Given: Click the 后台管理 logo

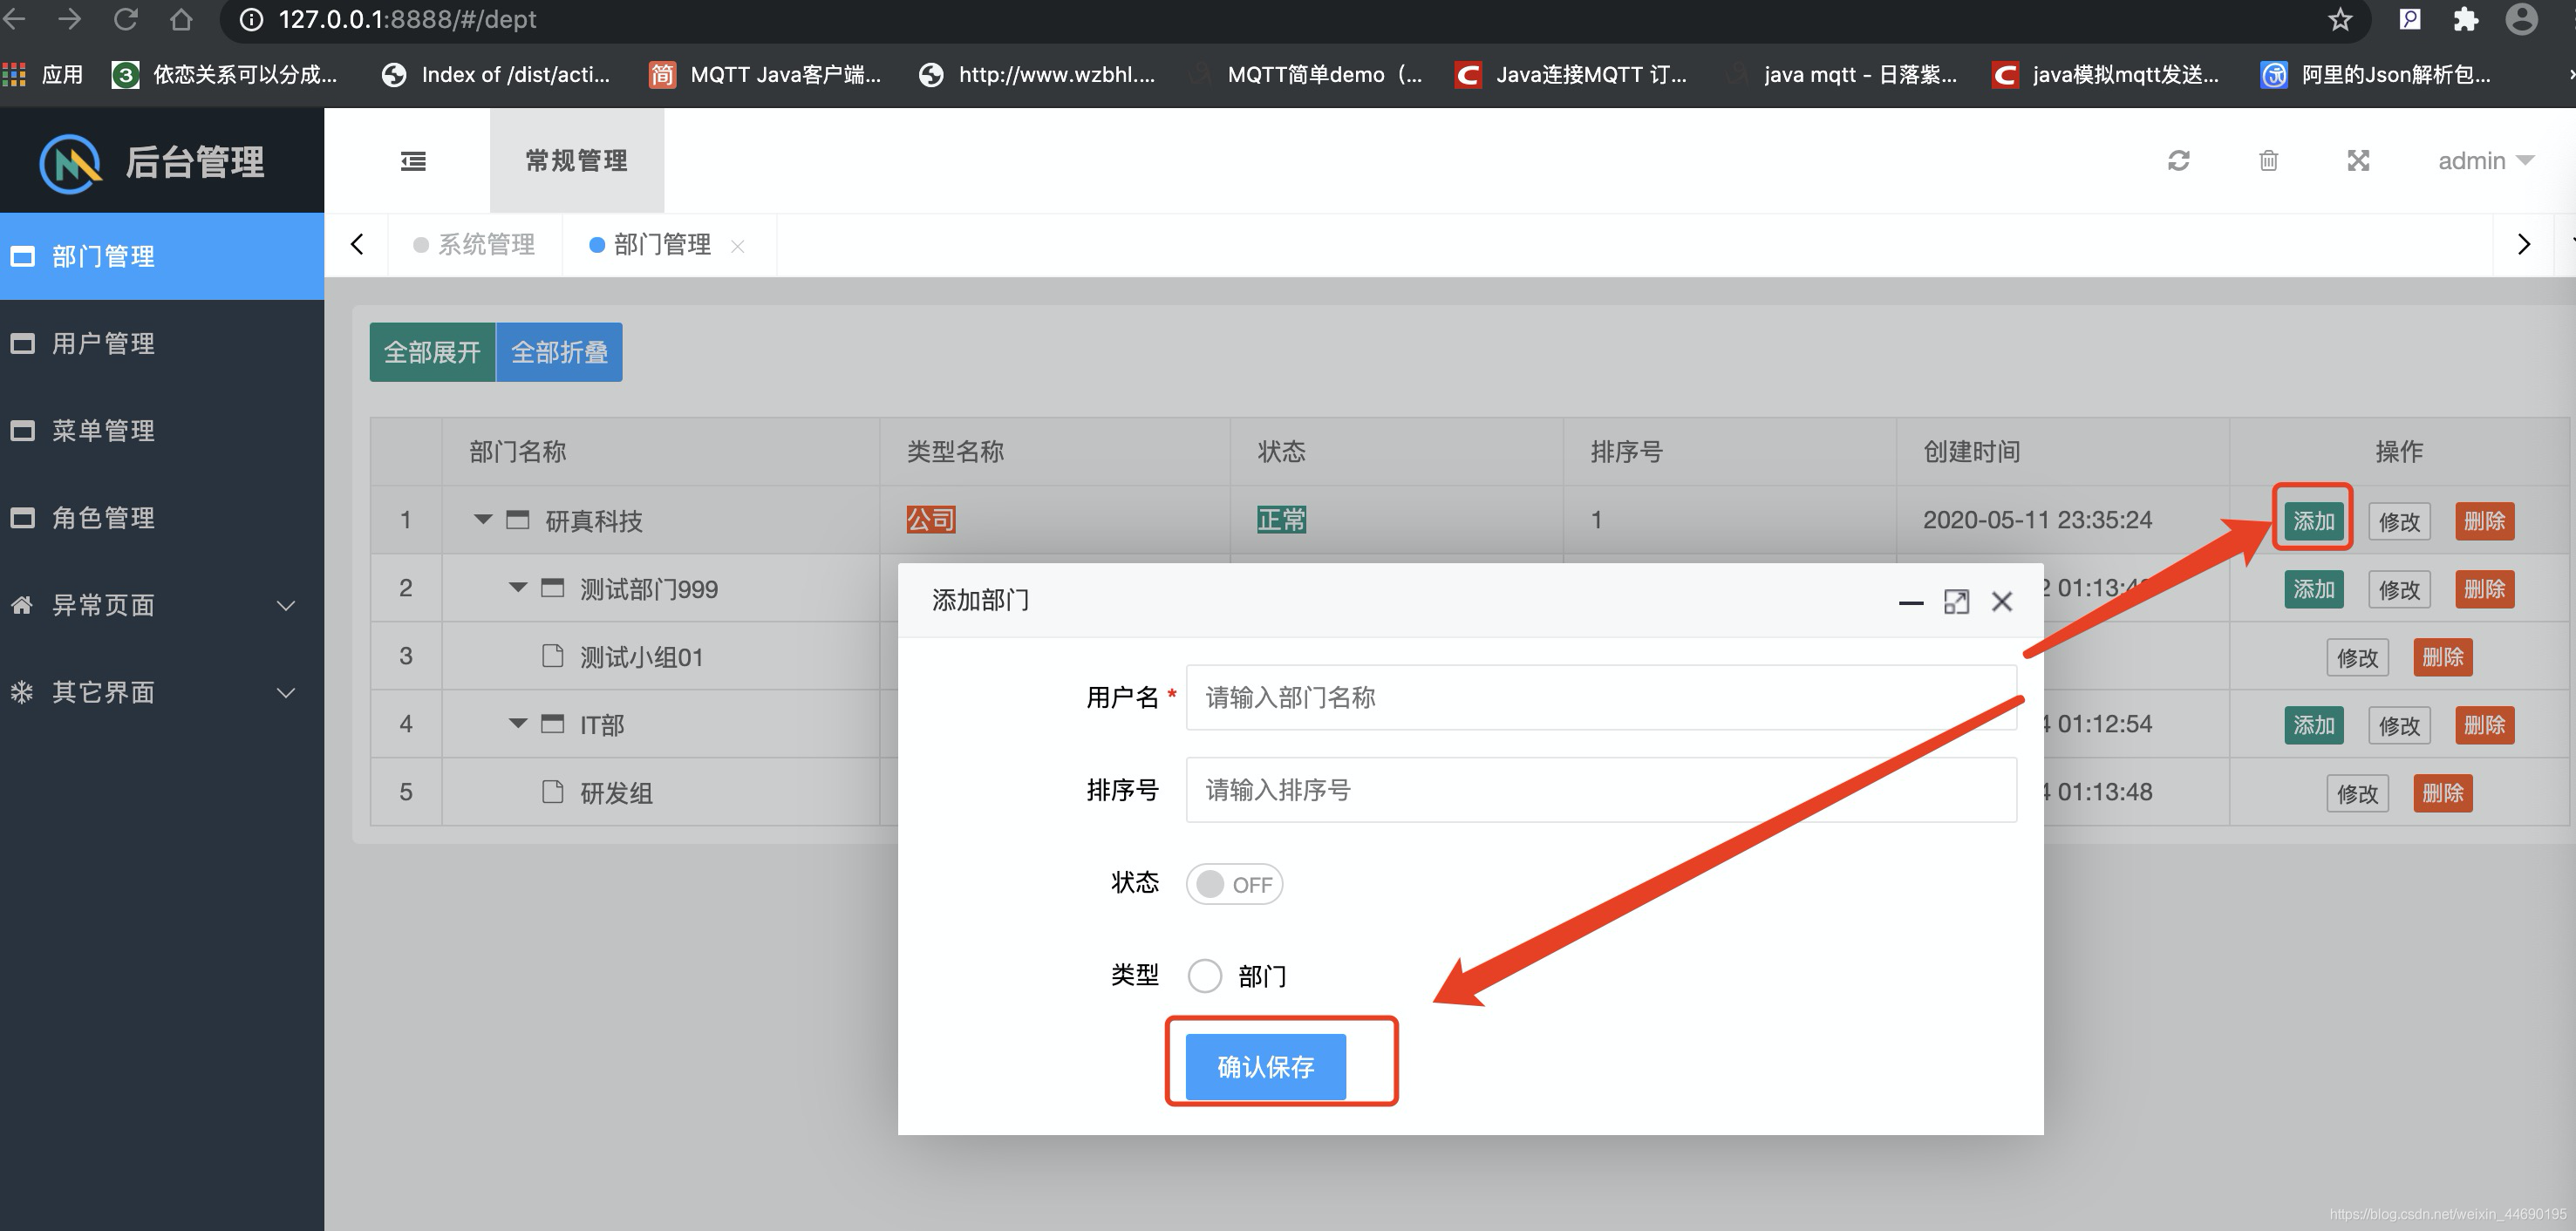Looking at the screenshot, I should click(152, 162).
